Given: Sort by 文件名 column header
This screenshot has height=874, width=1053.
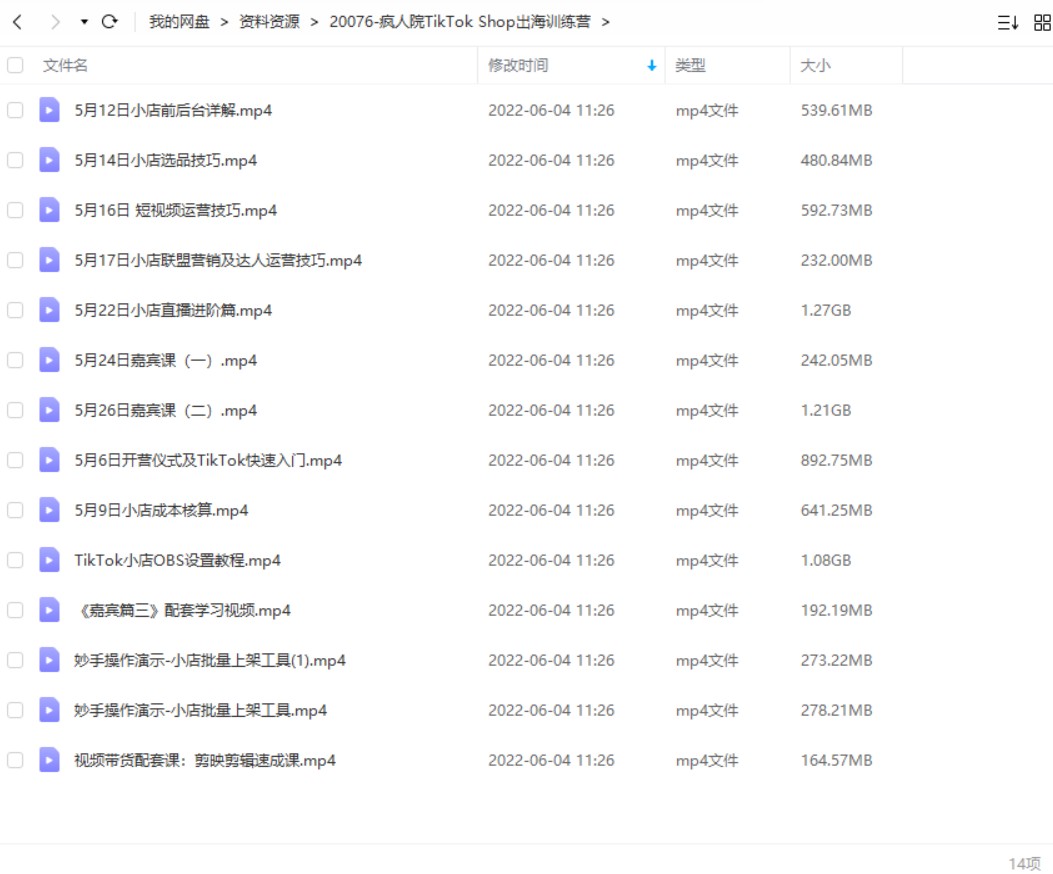Looking at the screenshot, I should pos(65,65).
